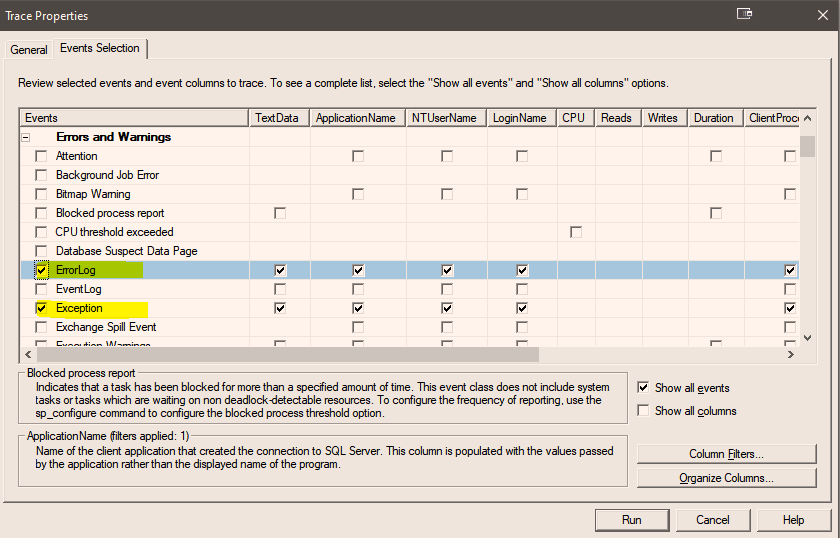
Task: Check TextData for the EventLog row
Action: pos(280,289)
